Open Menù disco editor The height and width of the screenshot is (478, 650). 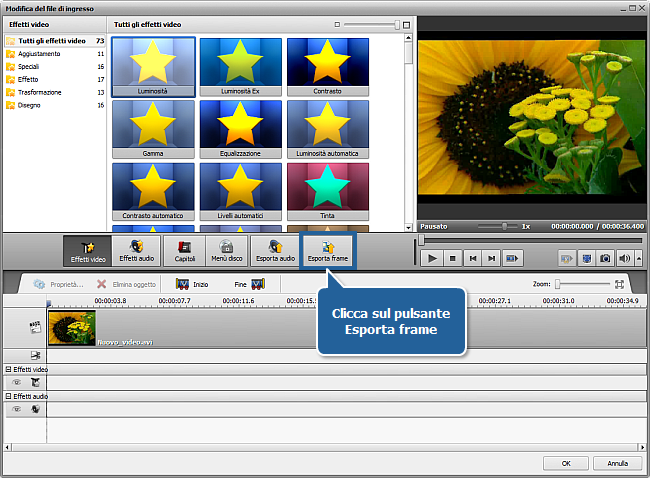point(227,252)
